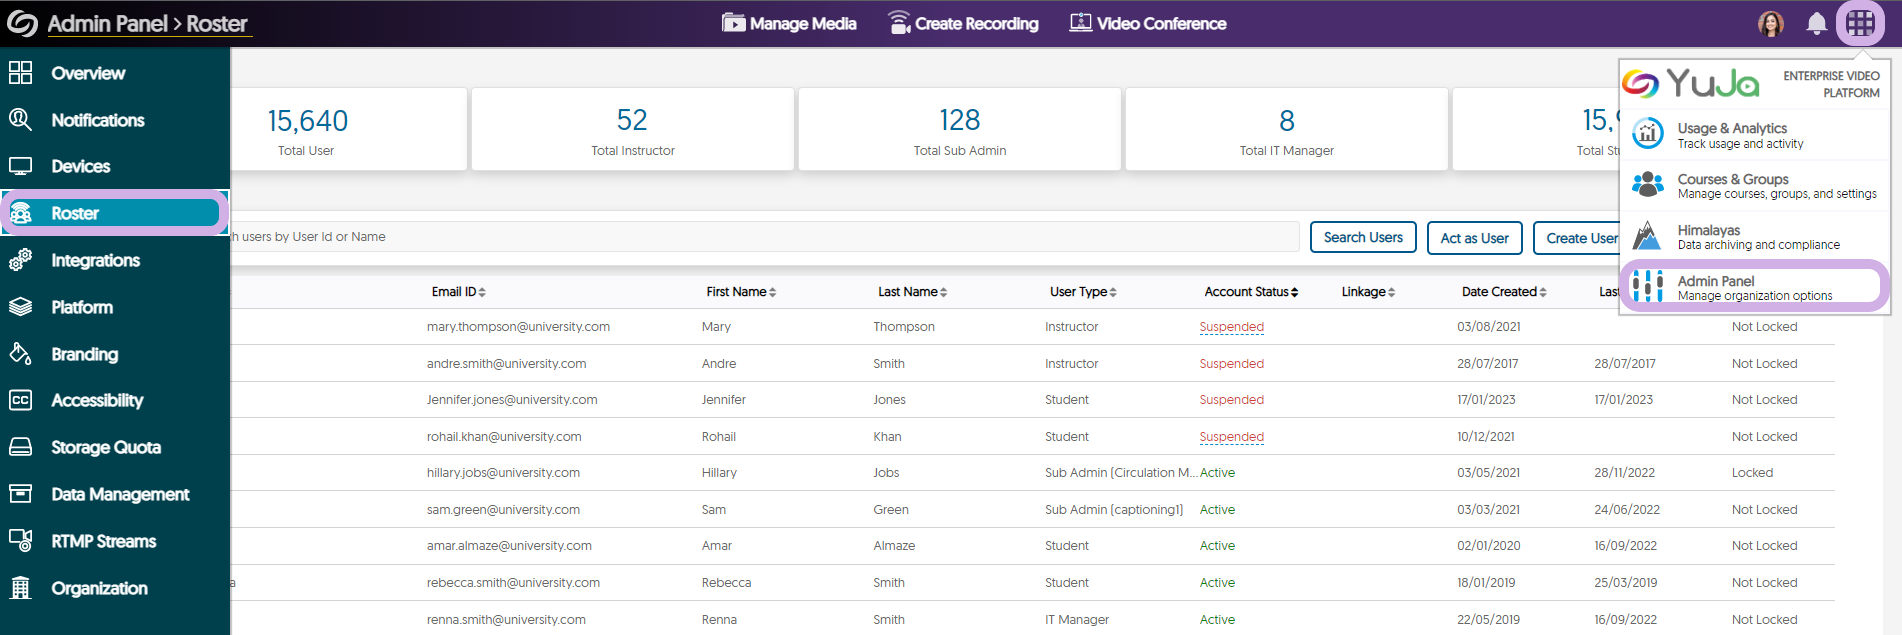Sort table by Account Status column

(1251, 292)
